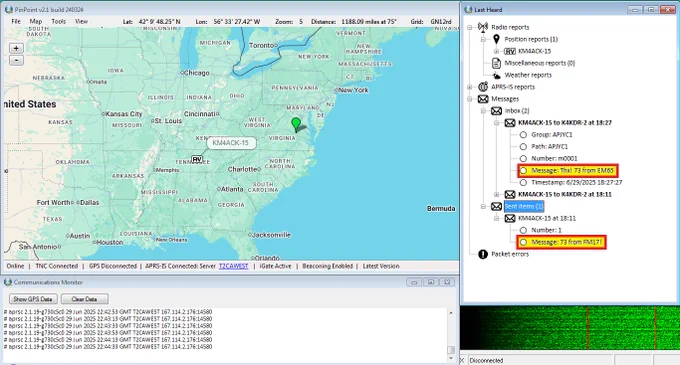Click envelope icon for KM4ACK-15 at 18:11

[x=510, y=218]
